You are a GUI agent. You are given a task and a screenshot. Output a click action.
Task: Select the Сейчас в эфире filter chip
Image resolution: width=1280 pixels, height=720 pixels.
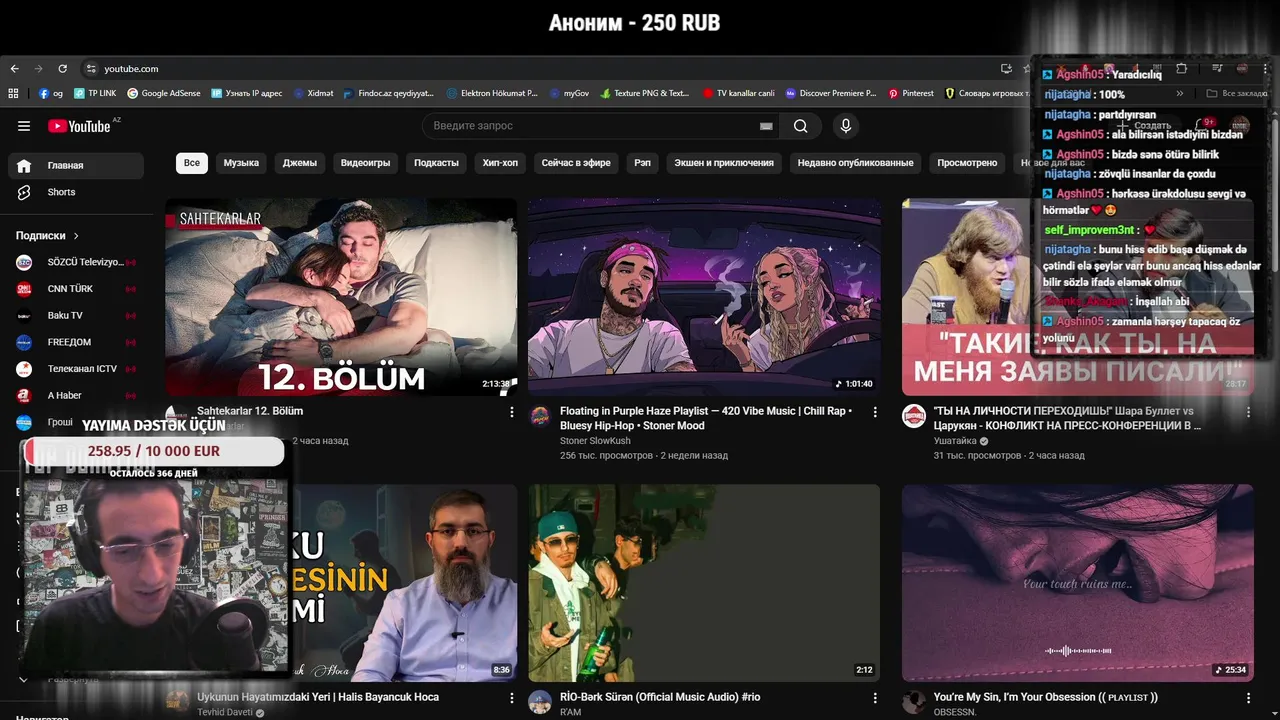[576, 163]
